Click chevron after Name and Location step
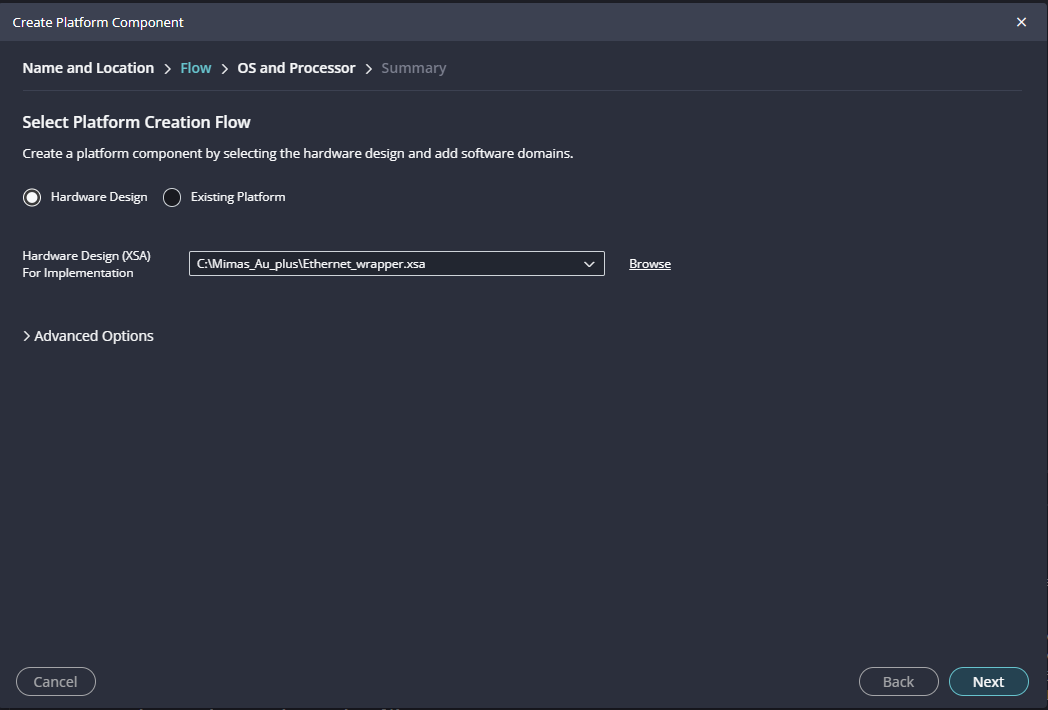This screenshot has width=1048, height=710. [167, 69]
